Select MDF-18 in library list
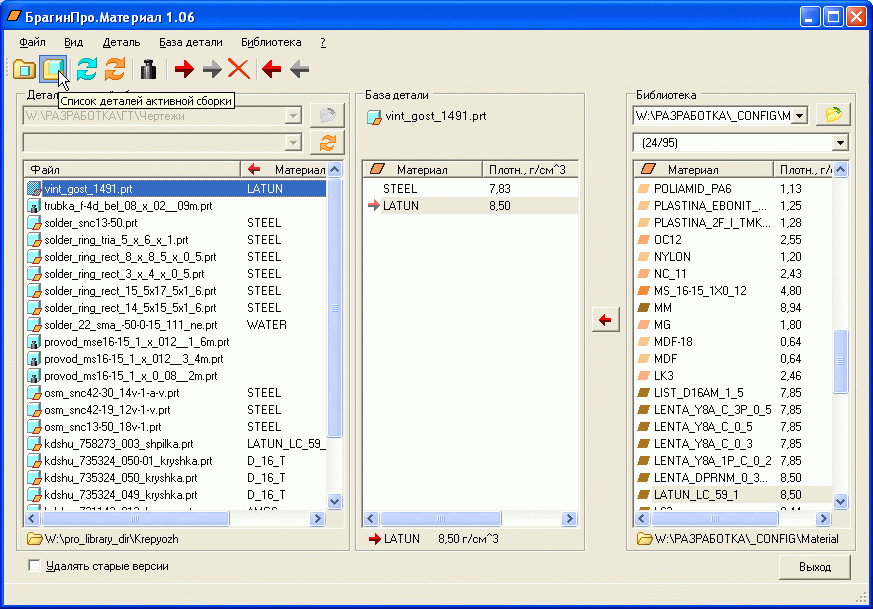This screenshot has width=873, height=609. click(734, 342)
